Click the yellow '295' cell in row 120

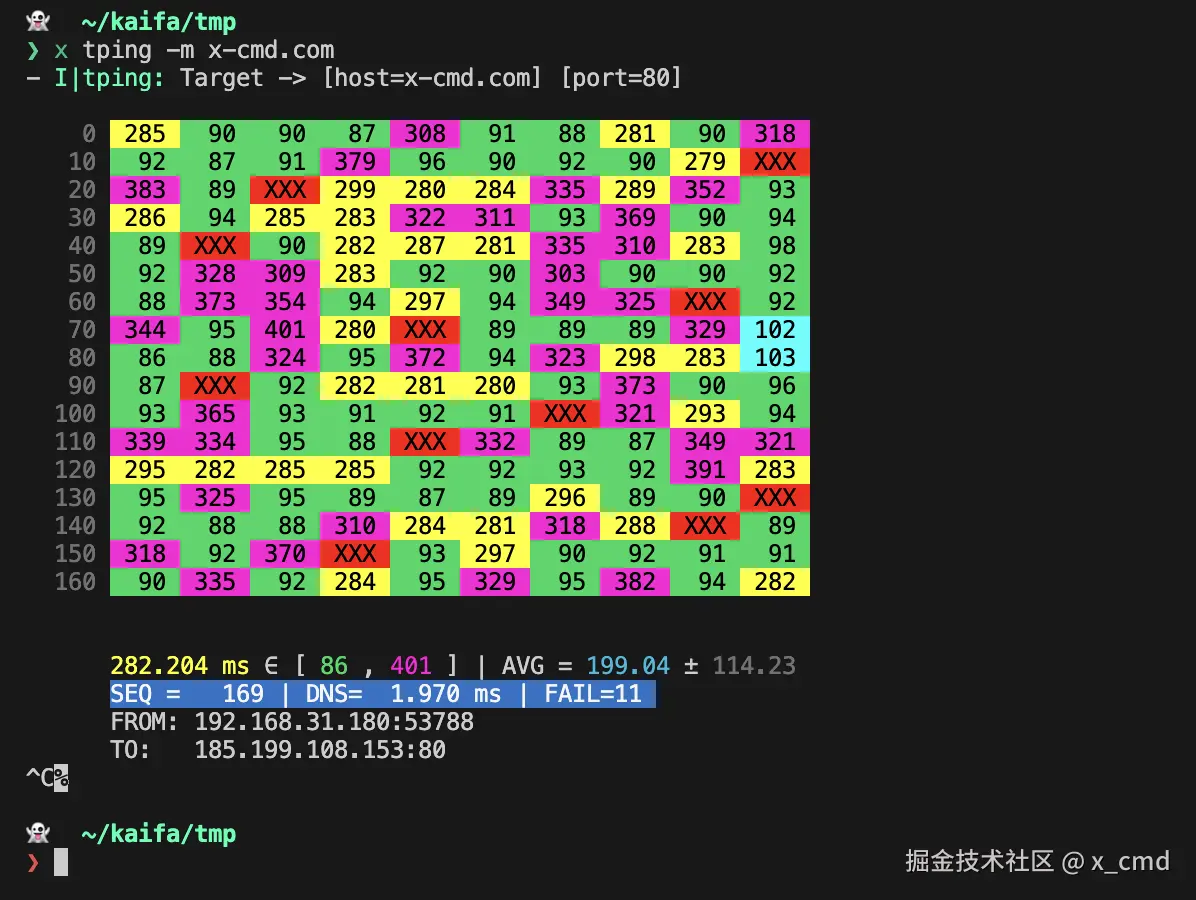pyautogui.click(x=145, y=470)
